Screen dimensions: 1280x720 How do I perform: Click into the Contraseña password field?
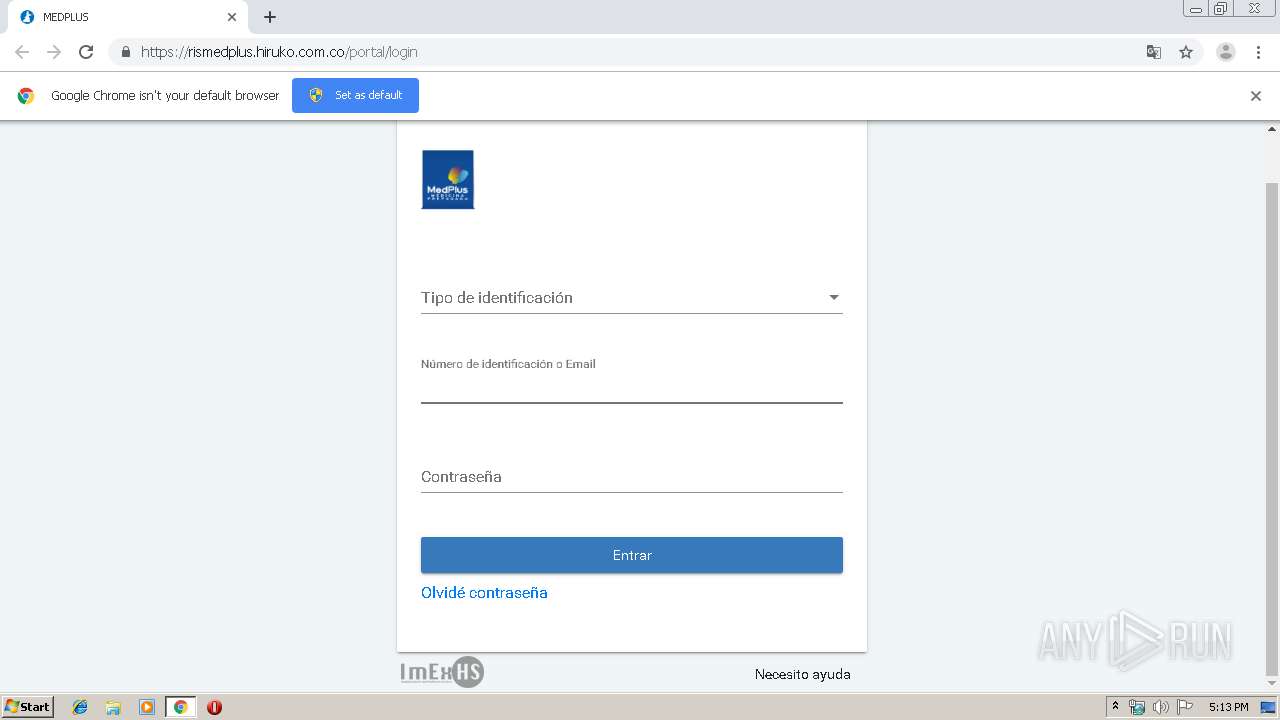(631, 477)
